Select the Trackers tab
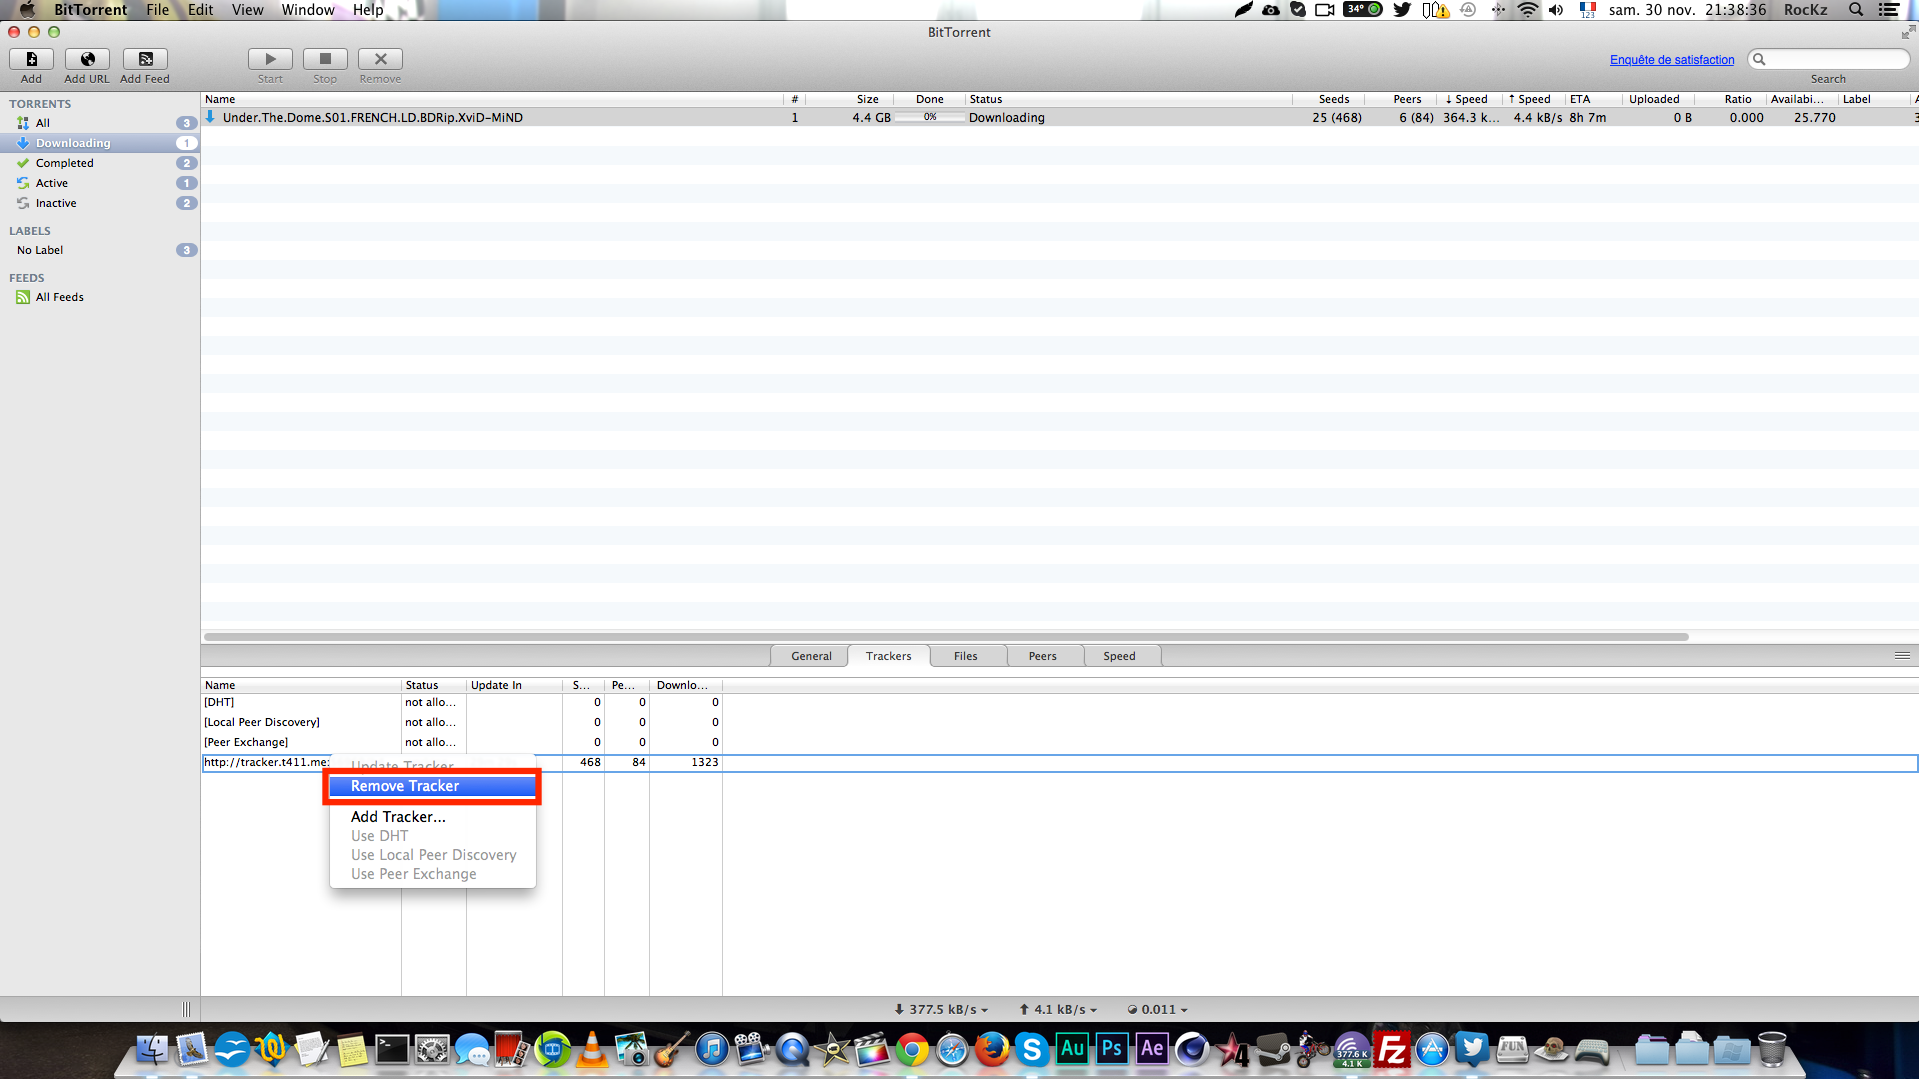The image size is (1919, 1079). 888,656
